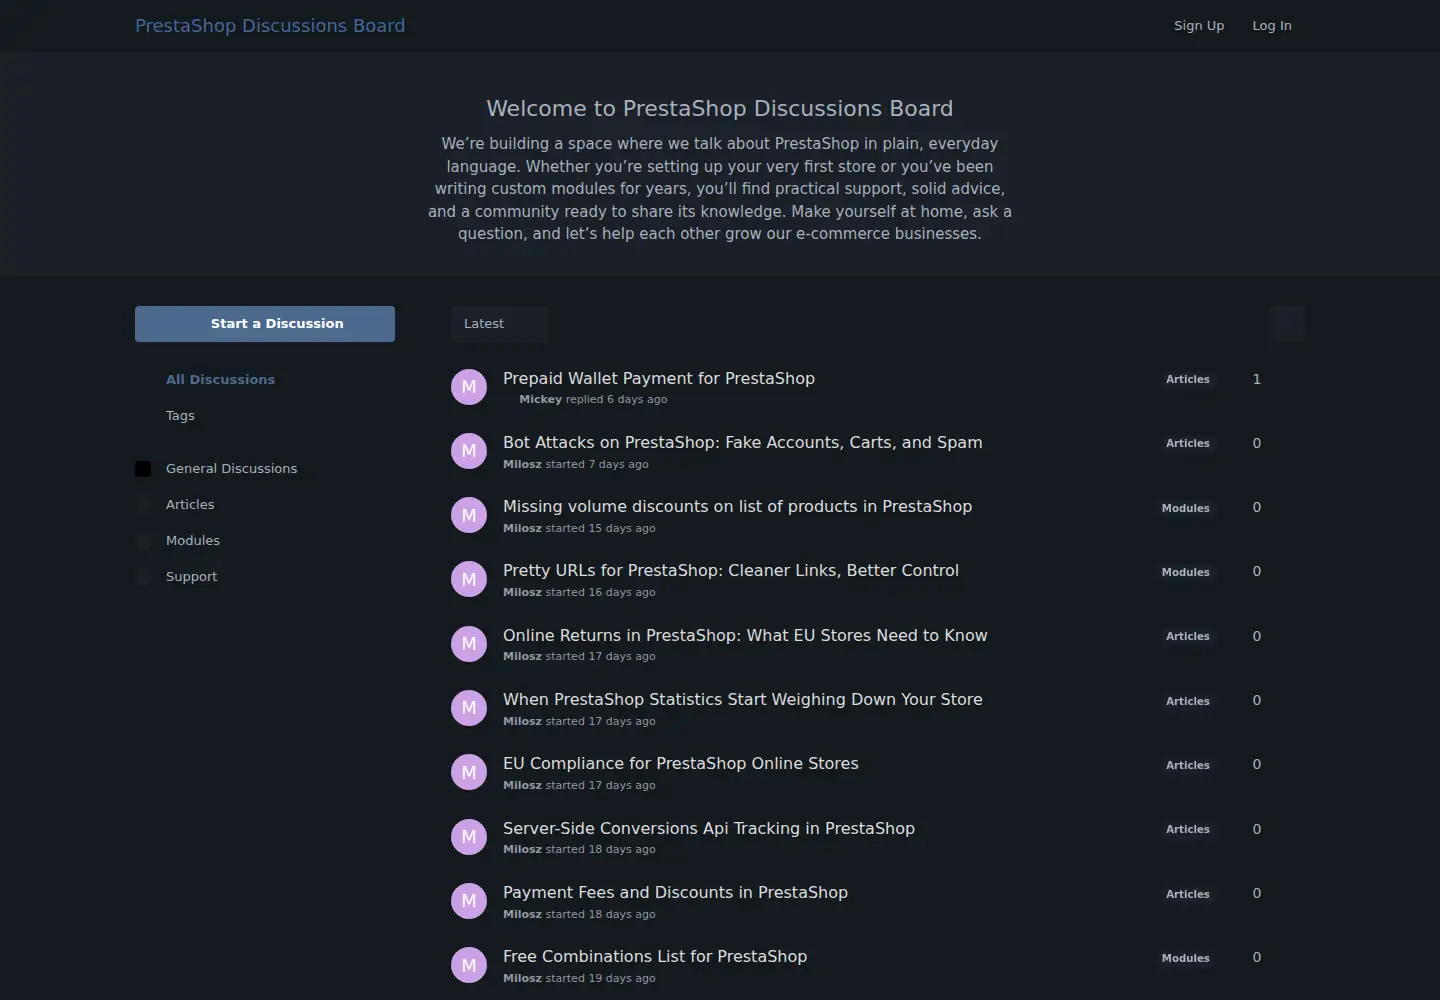
Task: Click Articles tag on Prepaid Wallet row
Action: pos(1188,380)
